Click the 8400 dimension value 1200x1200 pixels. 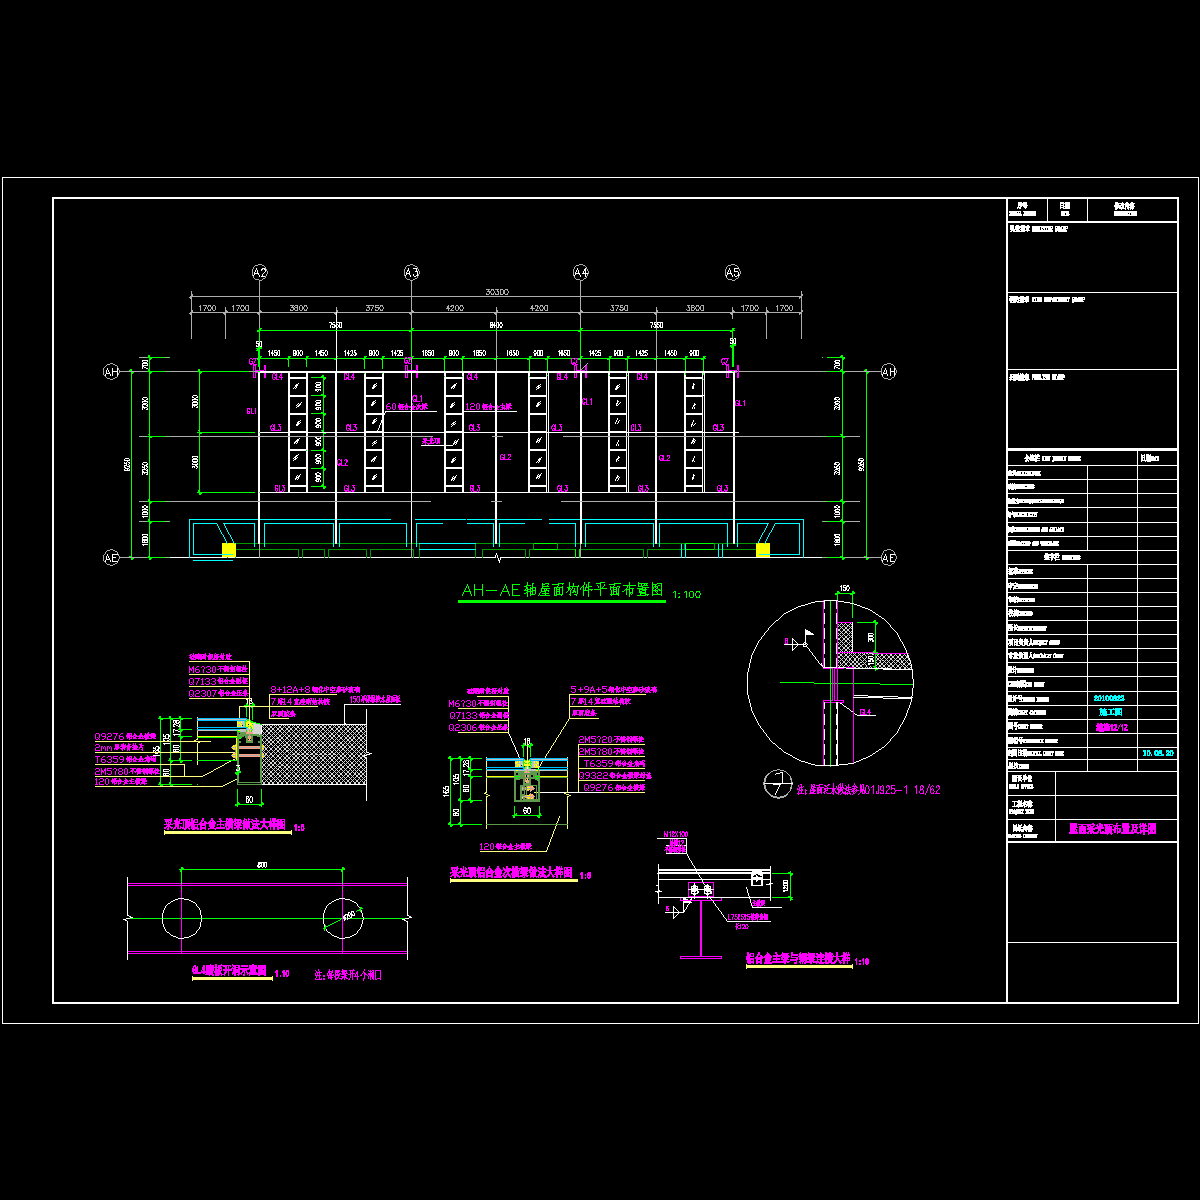coord(495,325)
